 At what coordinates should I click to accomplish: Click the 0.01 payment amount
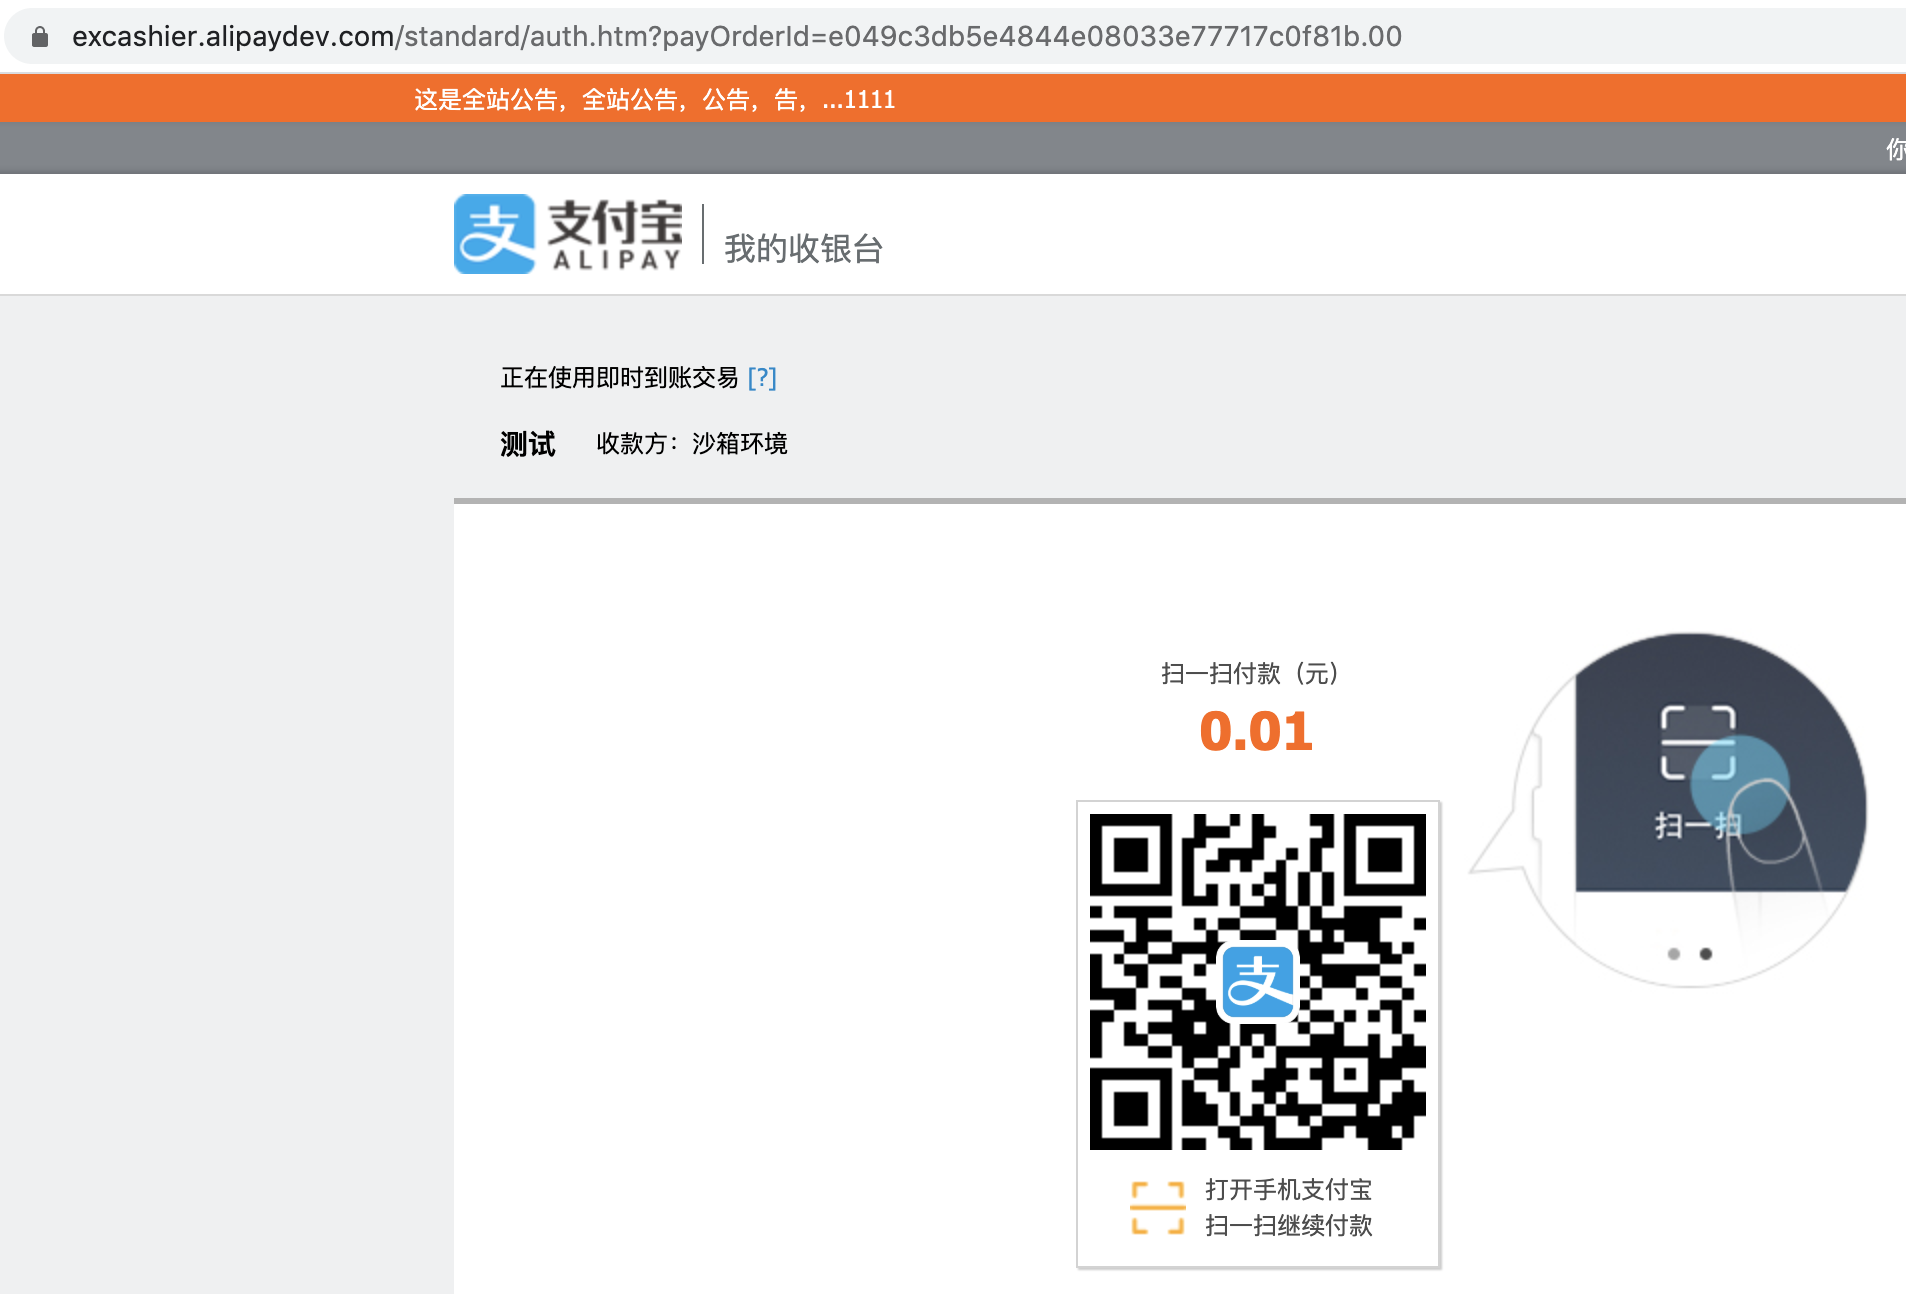[1256, 731]
